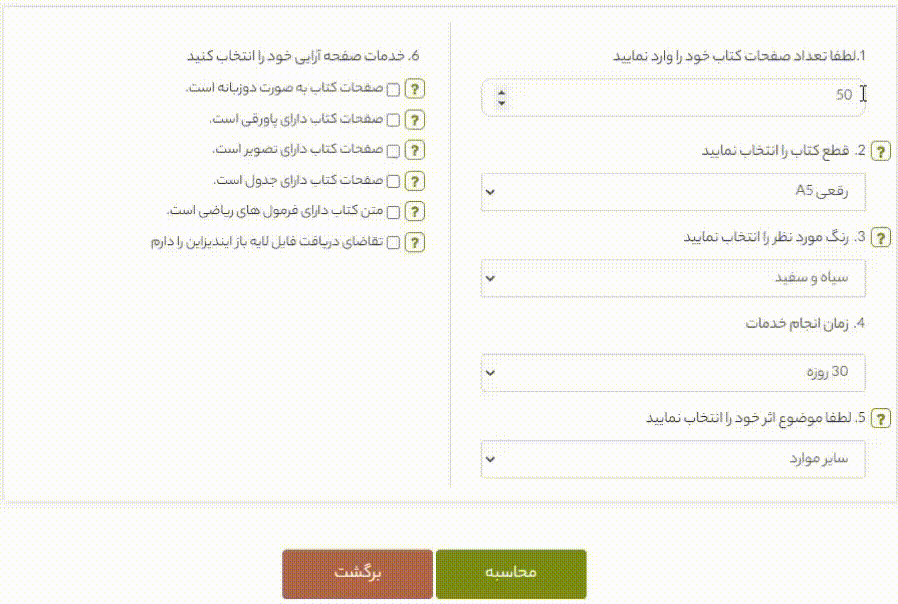Open the color dropdown showing 'سیاه و سفید'

coord(672,278)
